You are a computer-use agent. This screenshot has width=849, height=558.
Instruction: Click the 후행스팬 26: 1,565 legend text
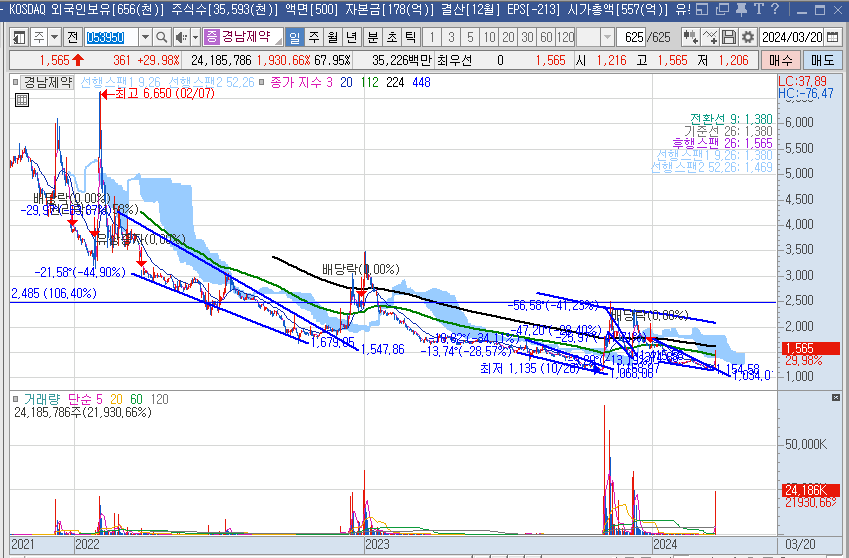click(x=723, y=143)
